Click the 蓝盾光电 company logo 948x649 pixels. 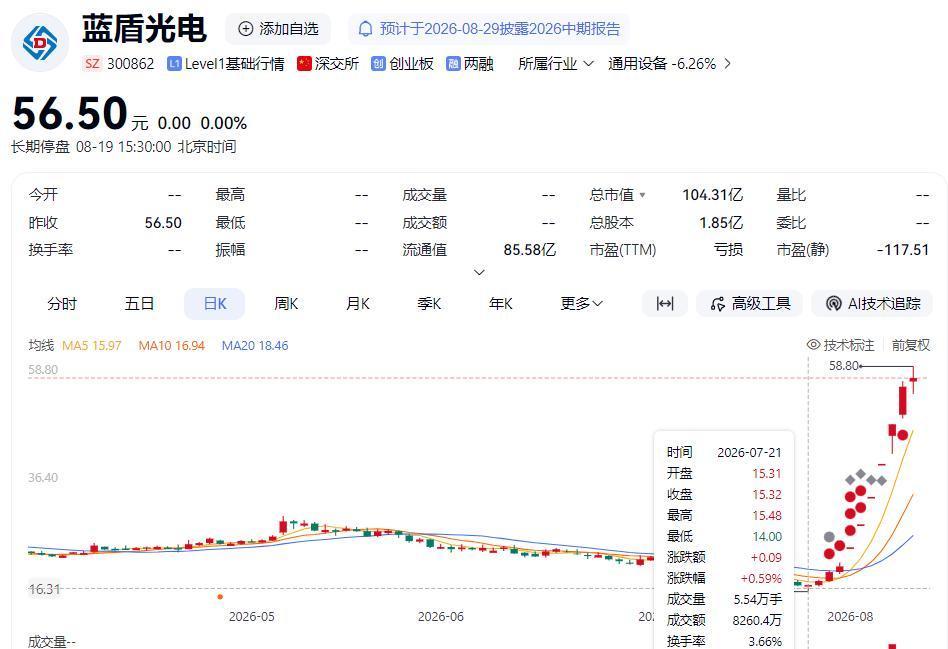pyautogui.click(x=40, y=42)
